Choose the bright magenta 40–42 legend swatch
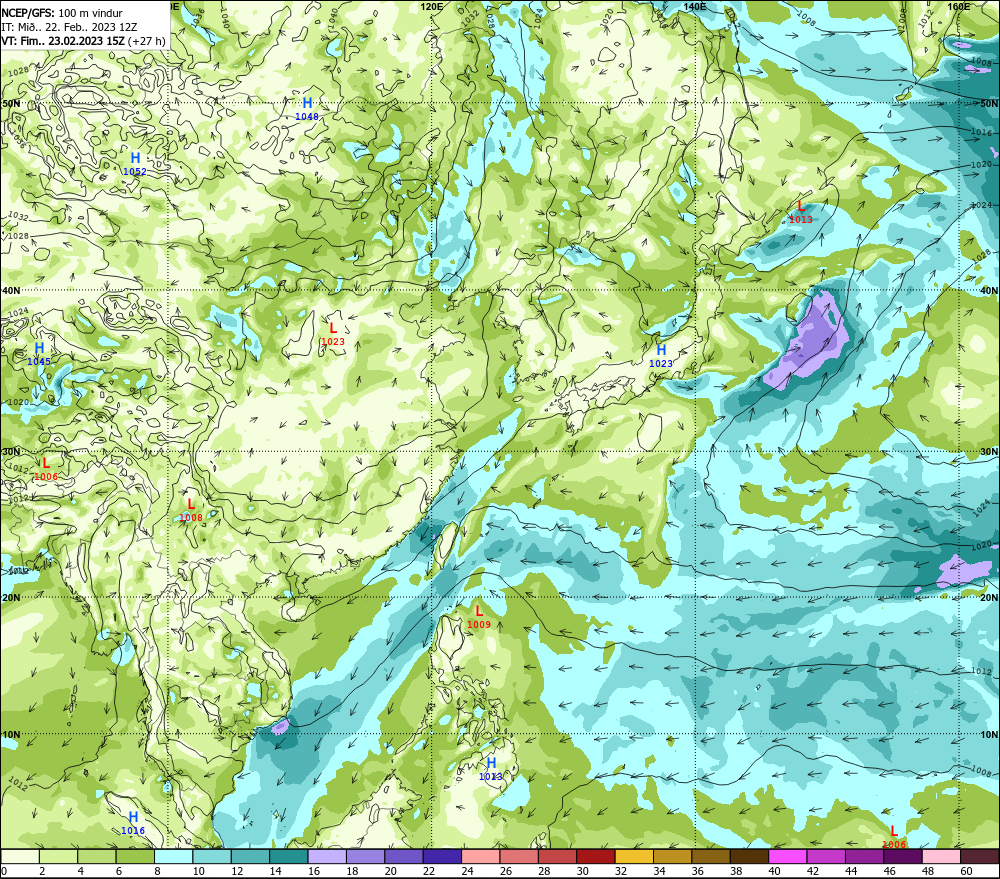Screen dimensions: 1000x879 [x=788, y=856]
